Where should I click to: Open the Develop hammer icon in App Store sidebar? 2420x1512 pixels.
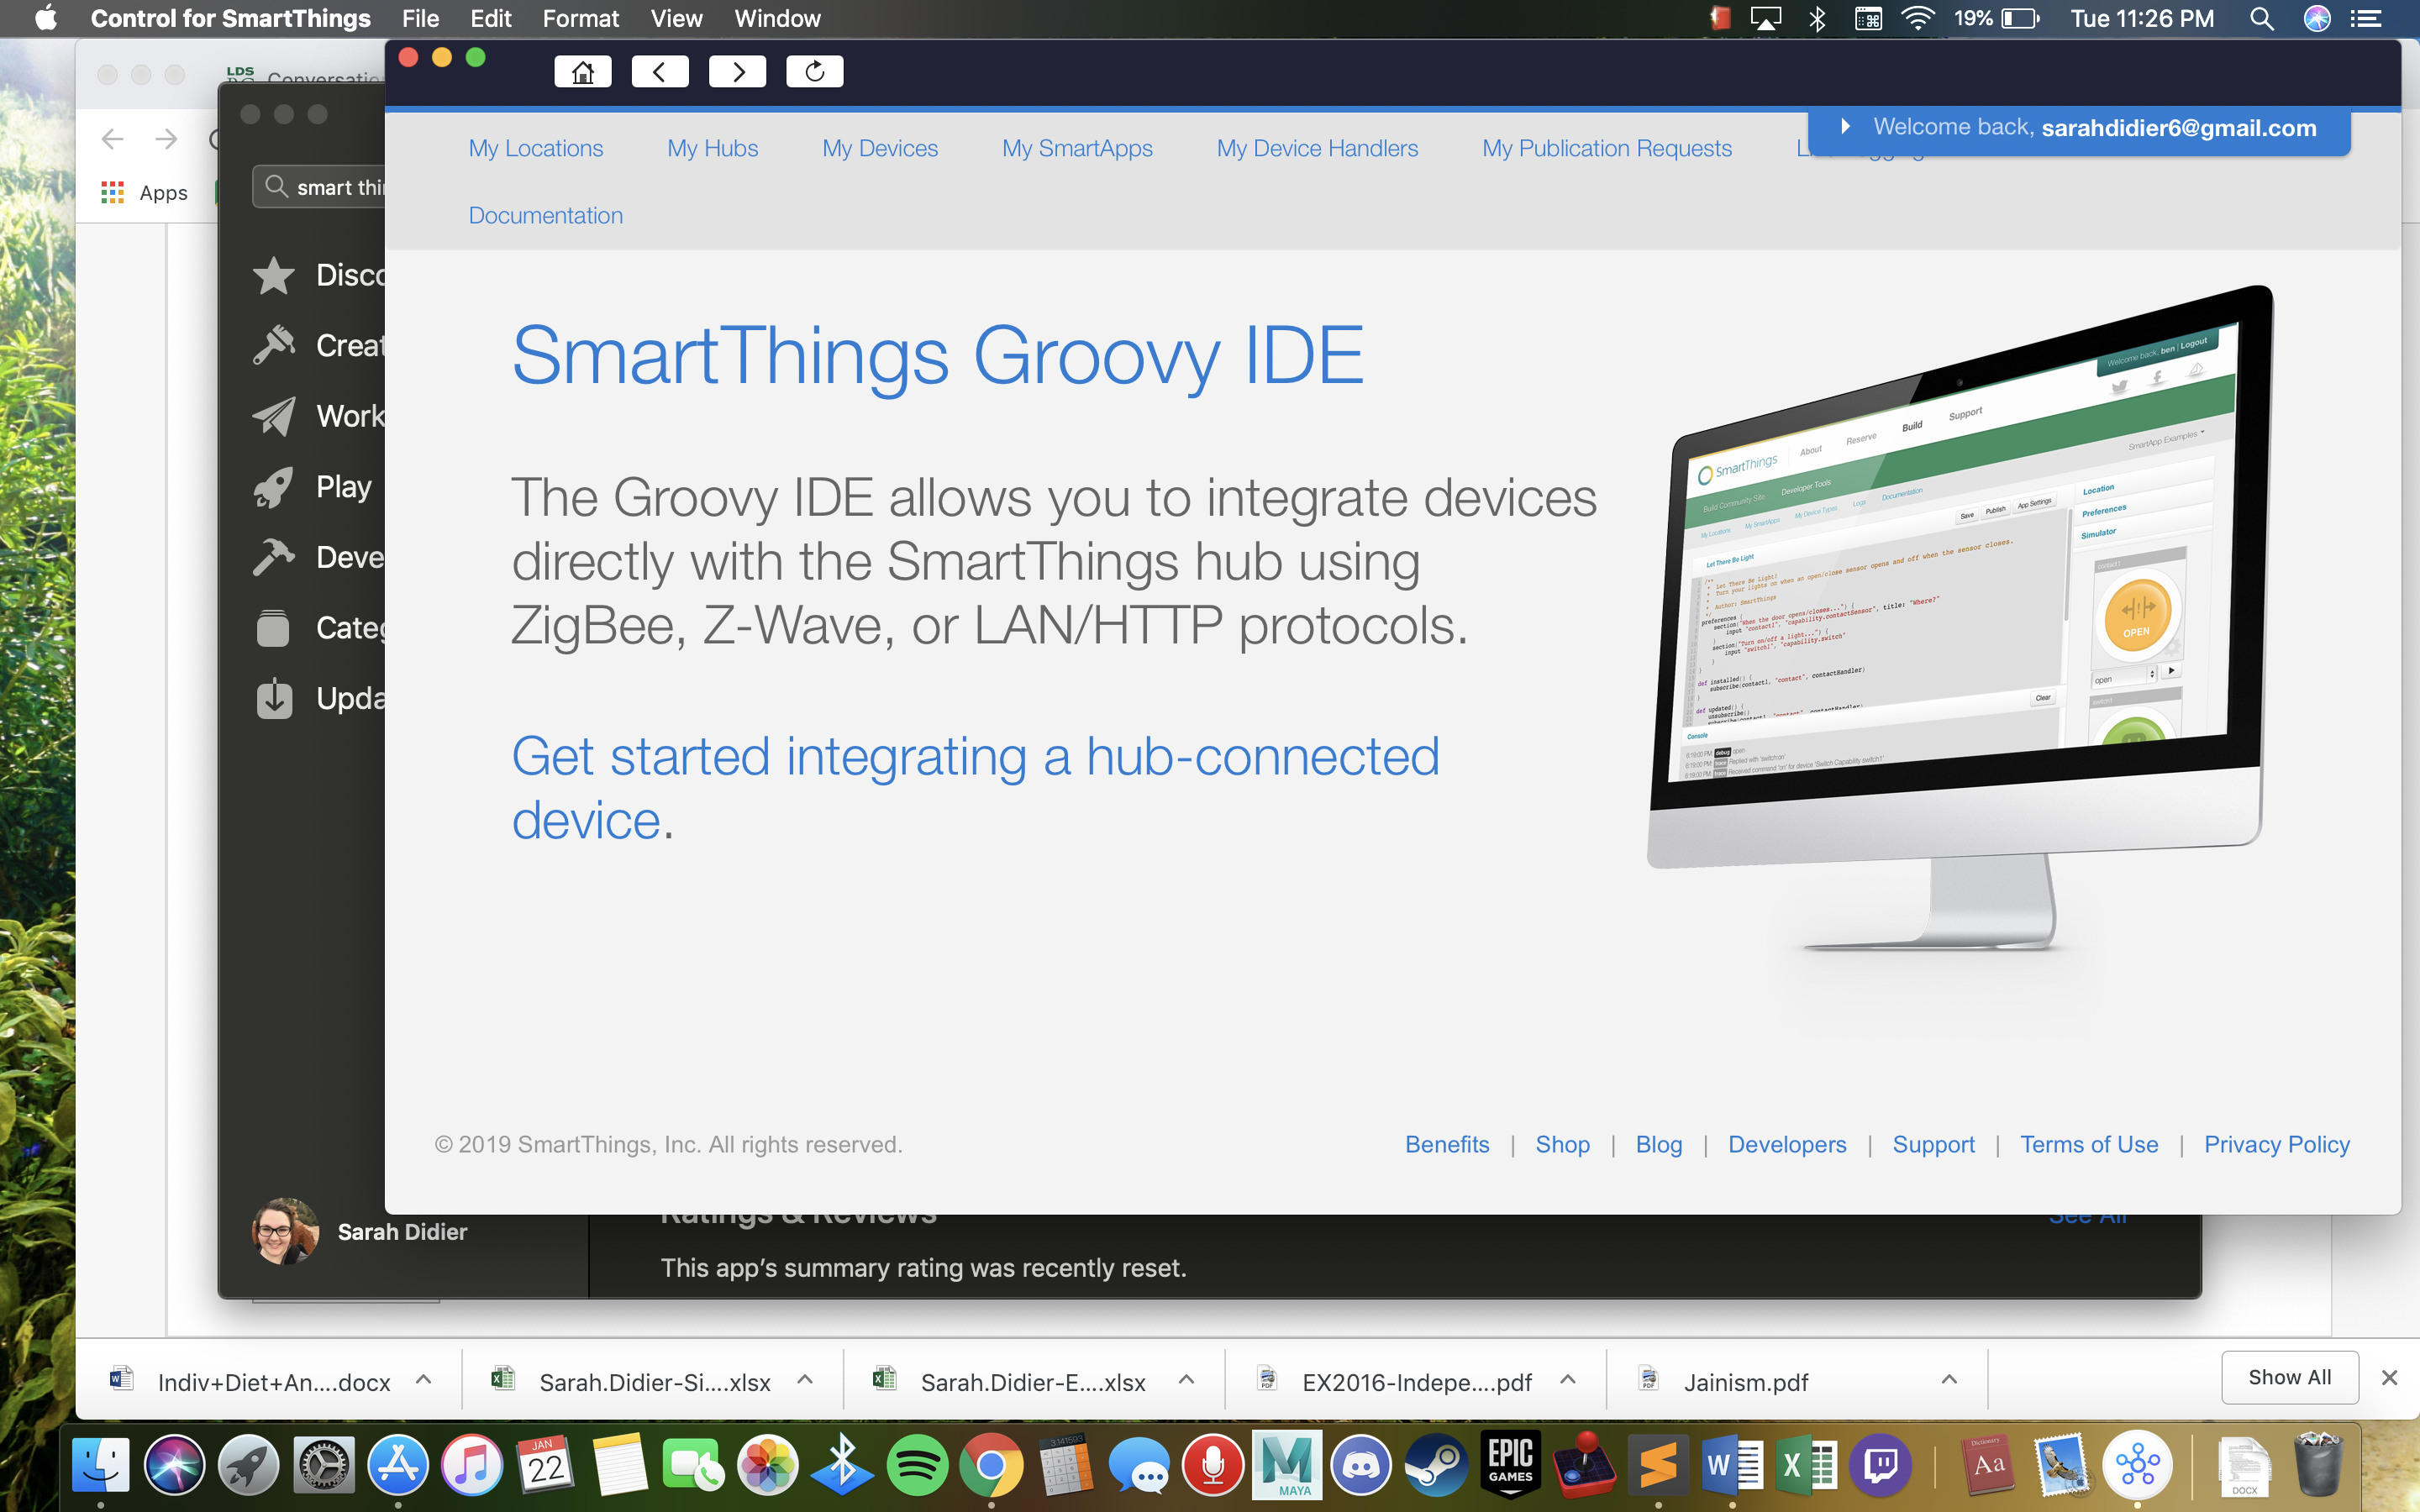coord(273,557)
